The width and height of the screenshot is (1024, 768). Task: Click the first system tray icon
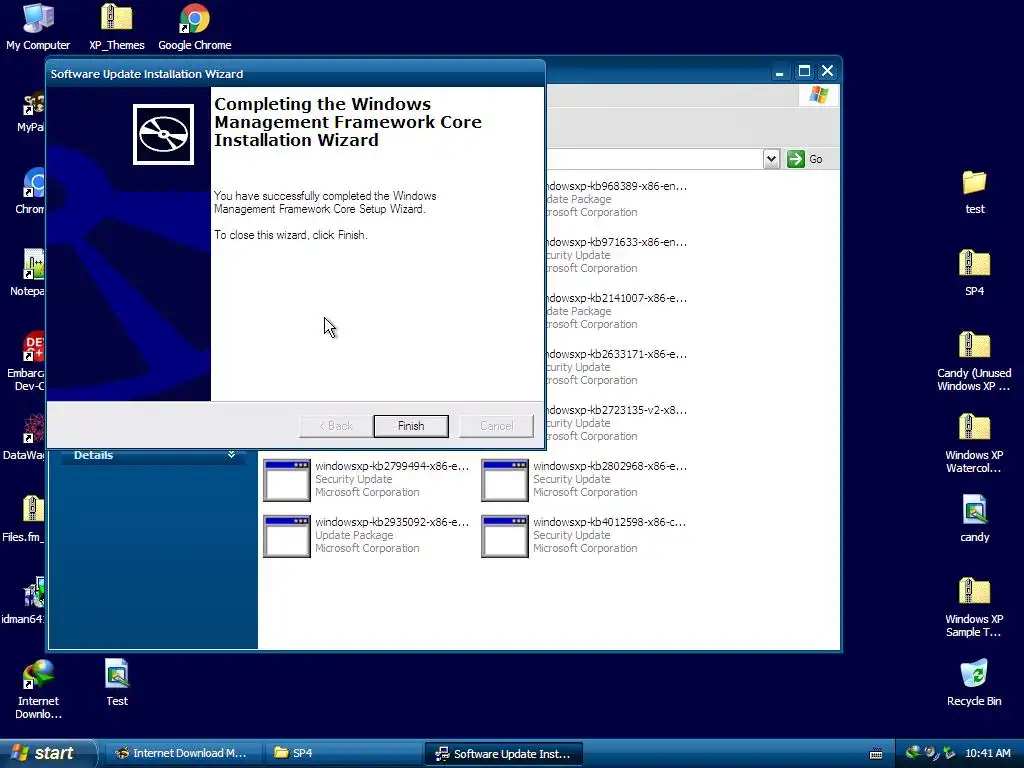pyautogui.click(x=912, y=753)
